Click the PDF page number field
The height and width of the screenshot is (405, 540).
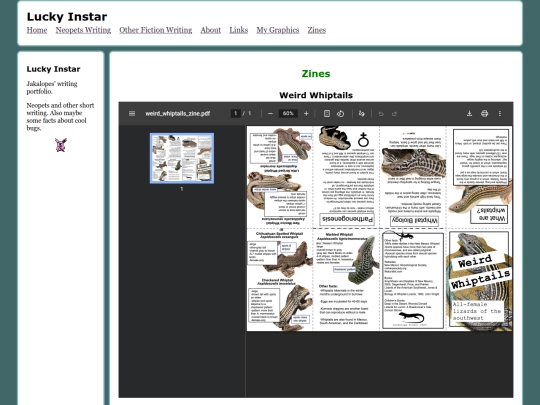pyautogui.click(x=236, y=113)
